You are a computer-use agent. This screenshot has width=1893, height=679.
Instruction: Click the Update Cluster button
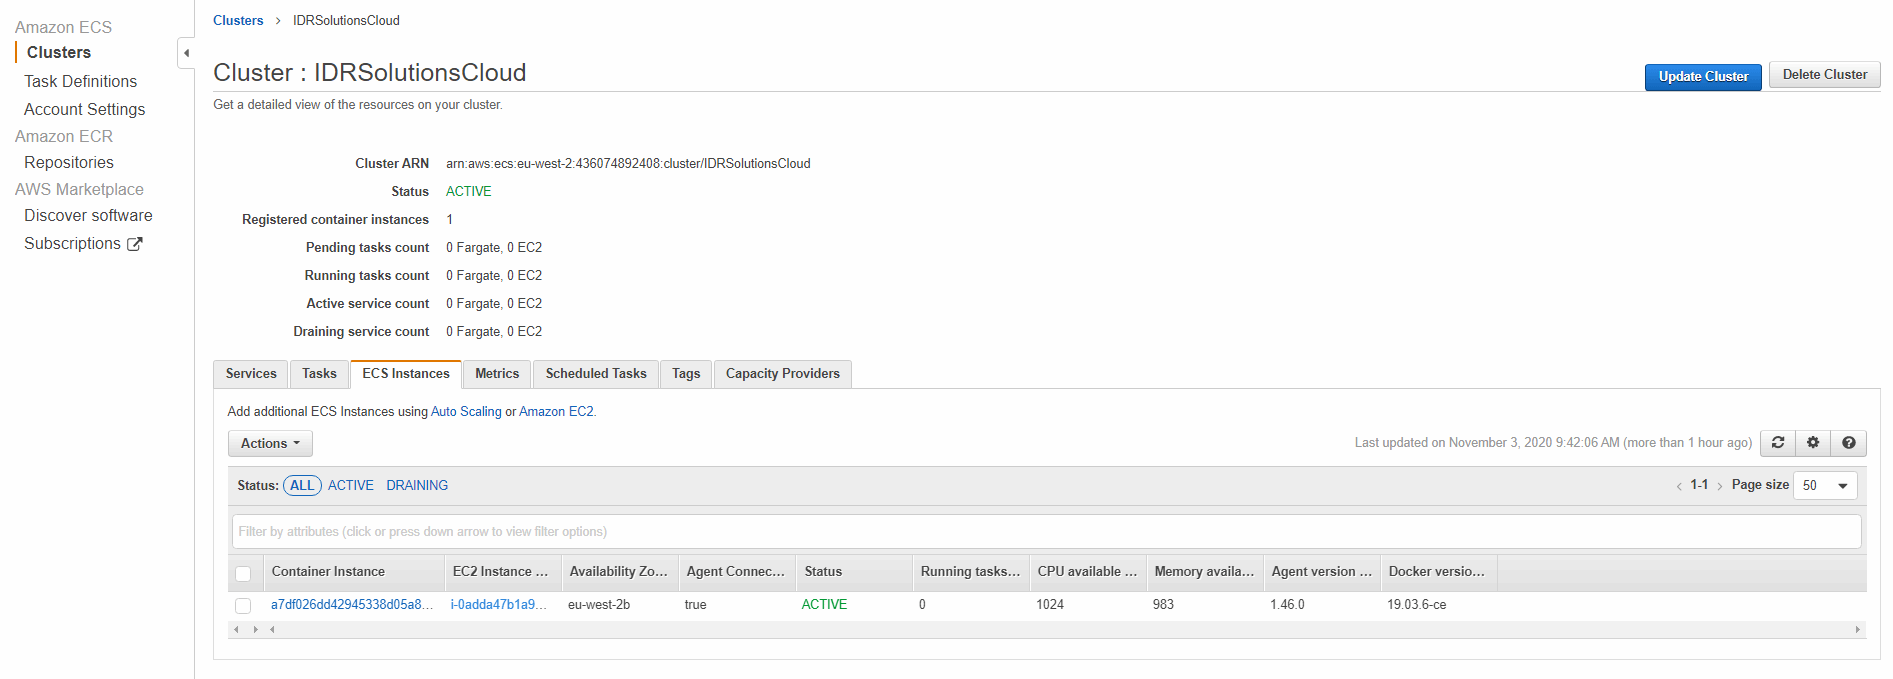pyautogui.click(x=1702, y=76)
